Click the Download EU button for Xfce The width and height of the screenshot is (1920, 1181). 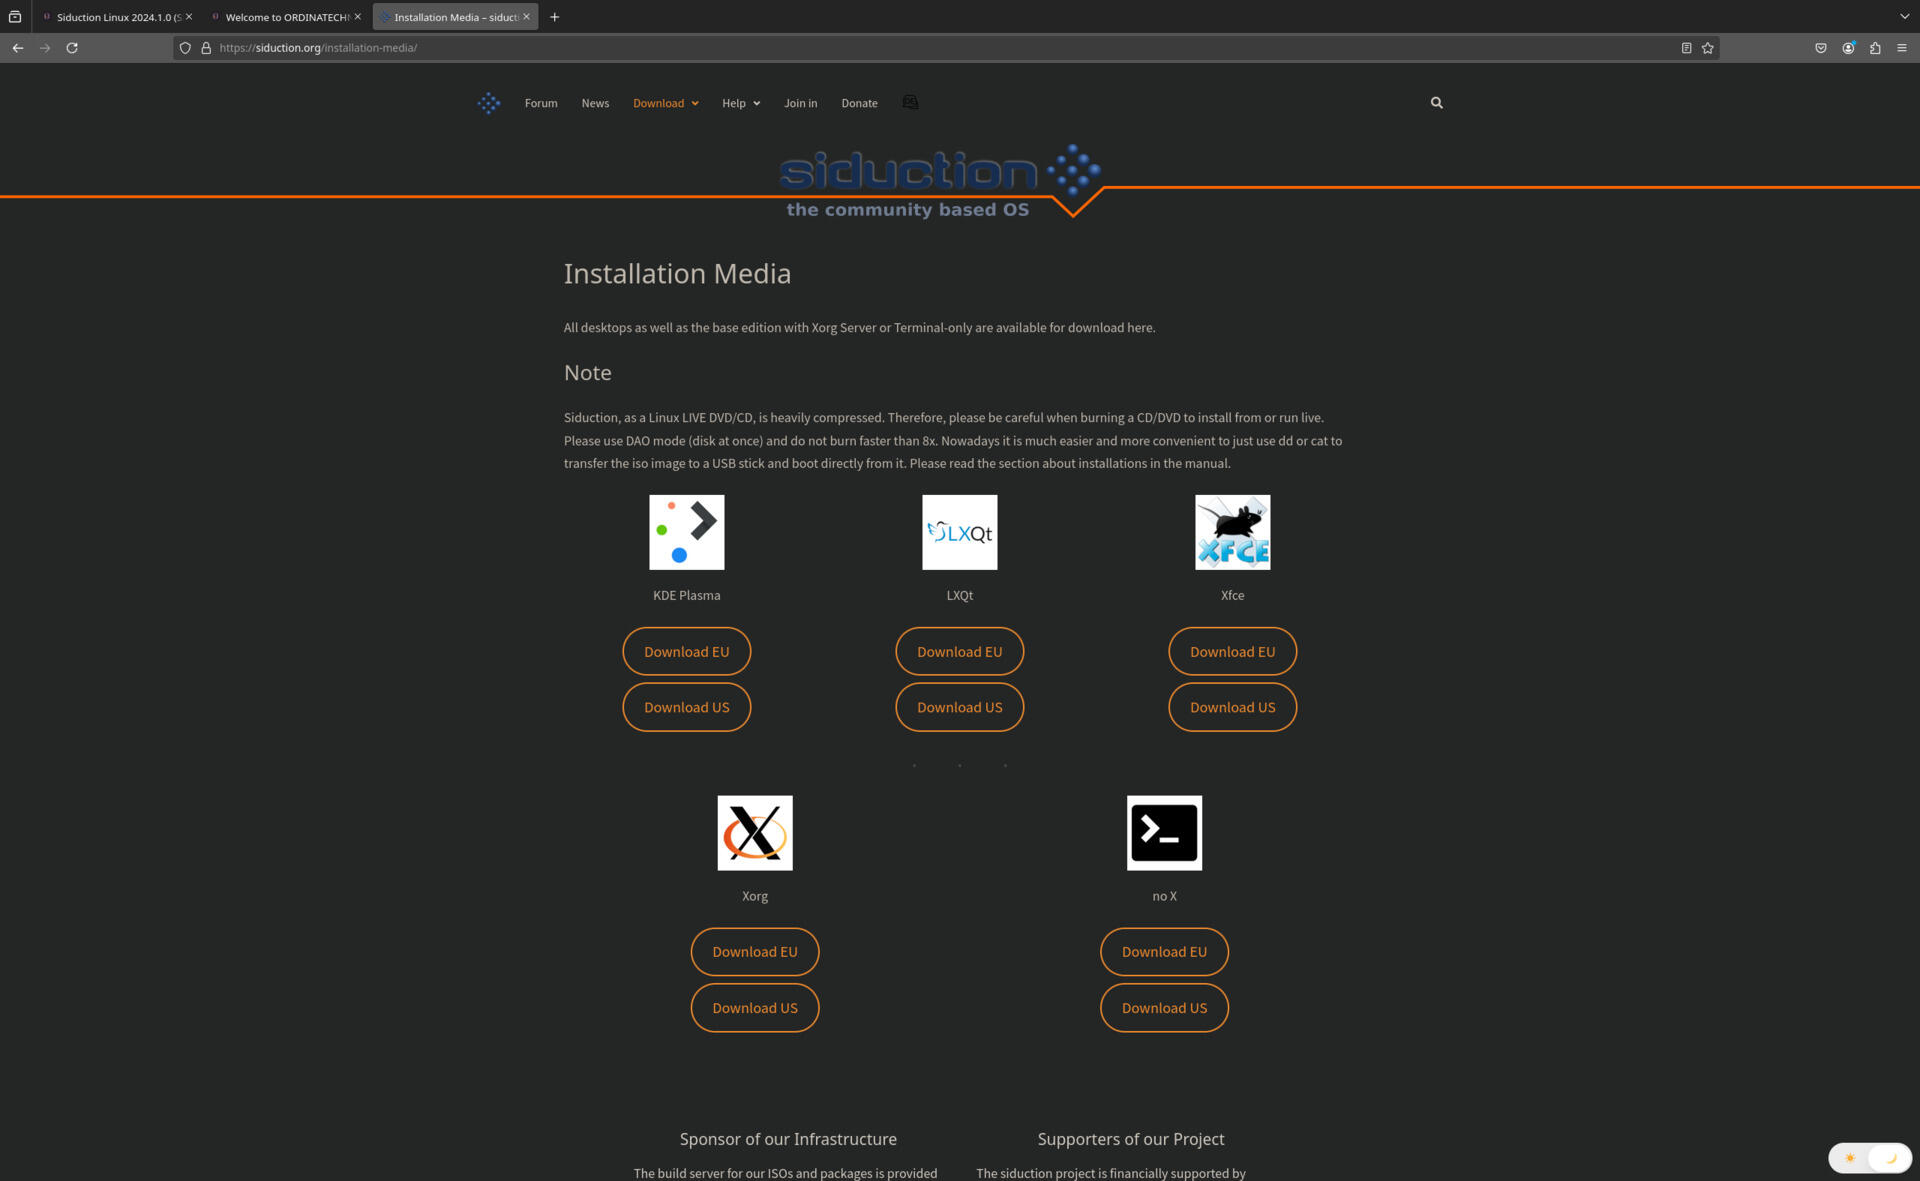[x=1233, y=652]
